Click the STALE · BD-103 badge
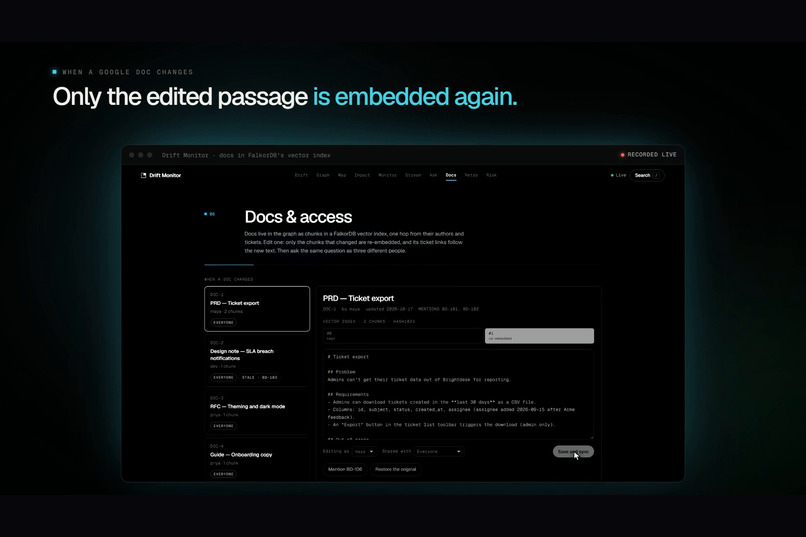The image size is (806, 537). (x=260, y=377)
